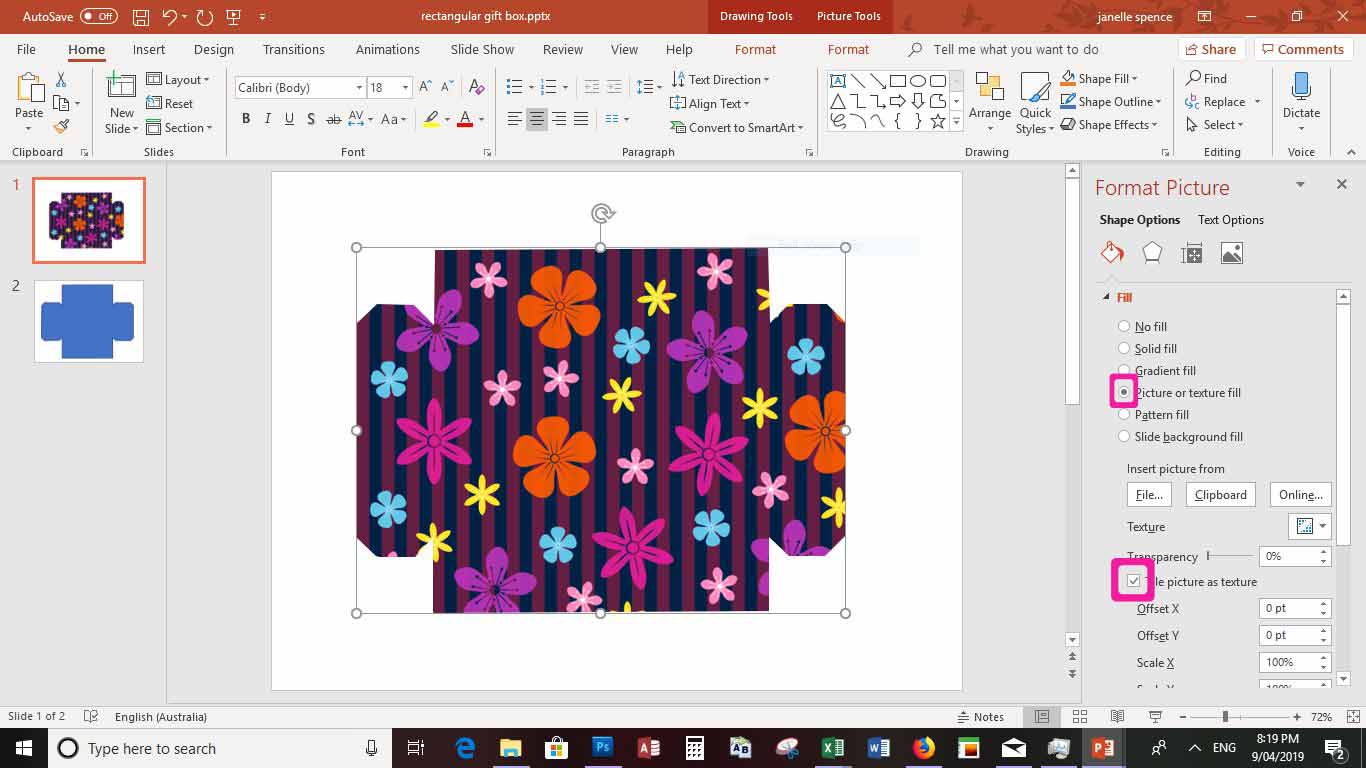Click the Fill & Line icon in Format Picture

click(x=1111, y=252)
